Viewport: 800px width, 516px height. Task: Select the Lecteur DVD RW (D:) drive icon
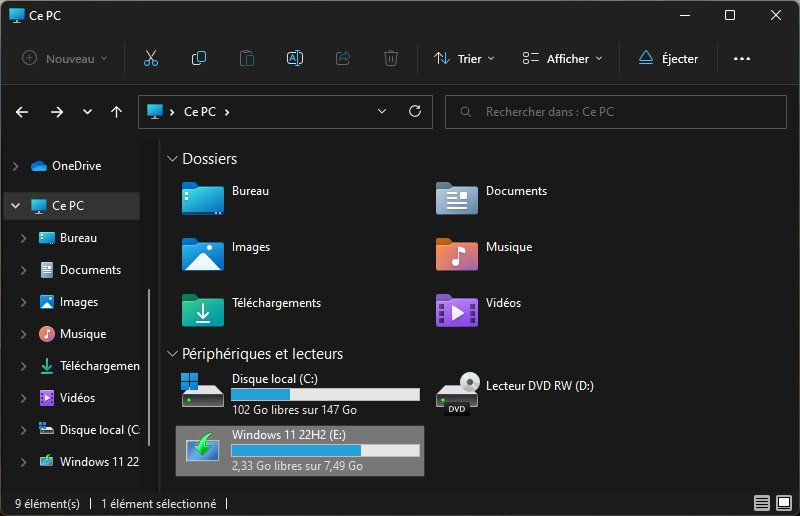457,393
